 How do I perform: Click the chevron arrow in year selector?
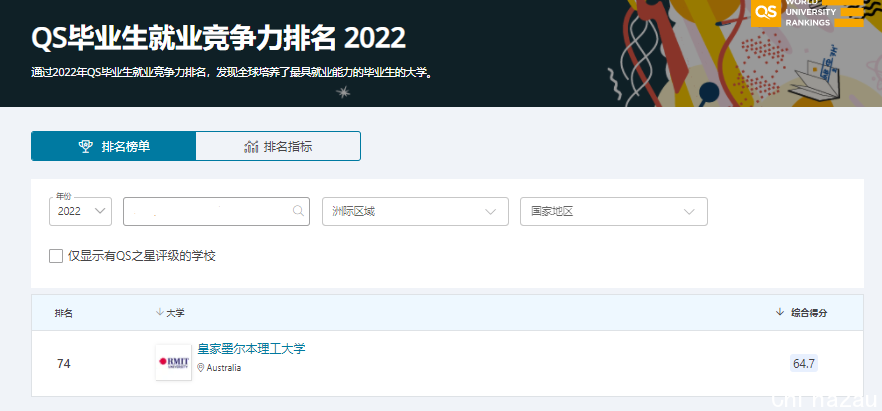[x=100, y=211]
